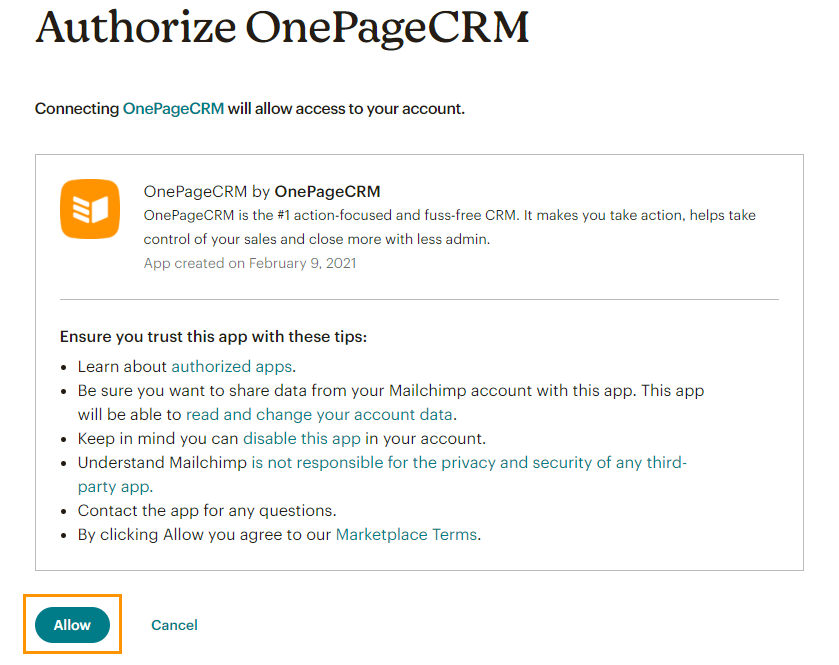Click the Cancel link
Image resolution: width=839 pixels, height=665 pixels.
coord(174,624)
